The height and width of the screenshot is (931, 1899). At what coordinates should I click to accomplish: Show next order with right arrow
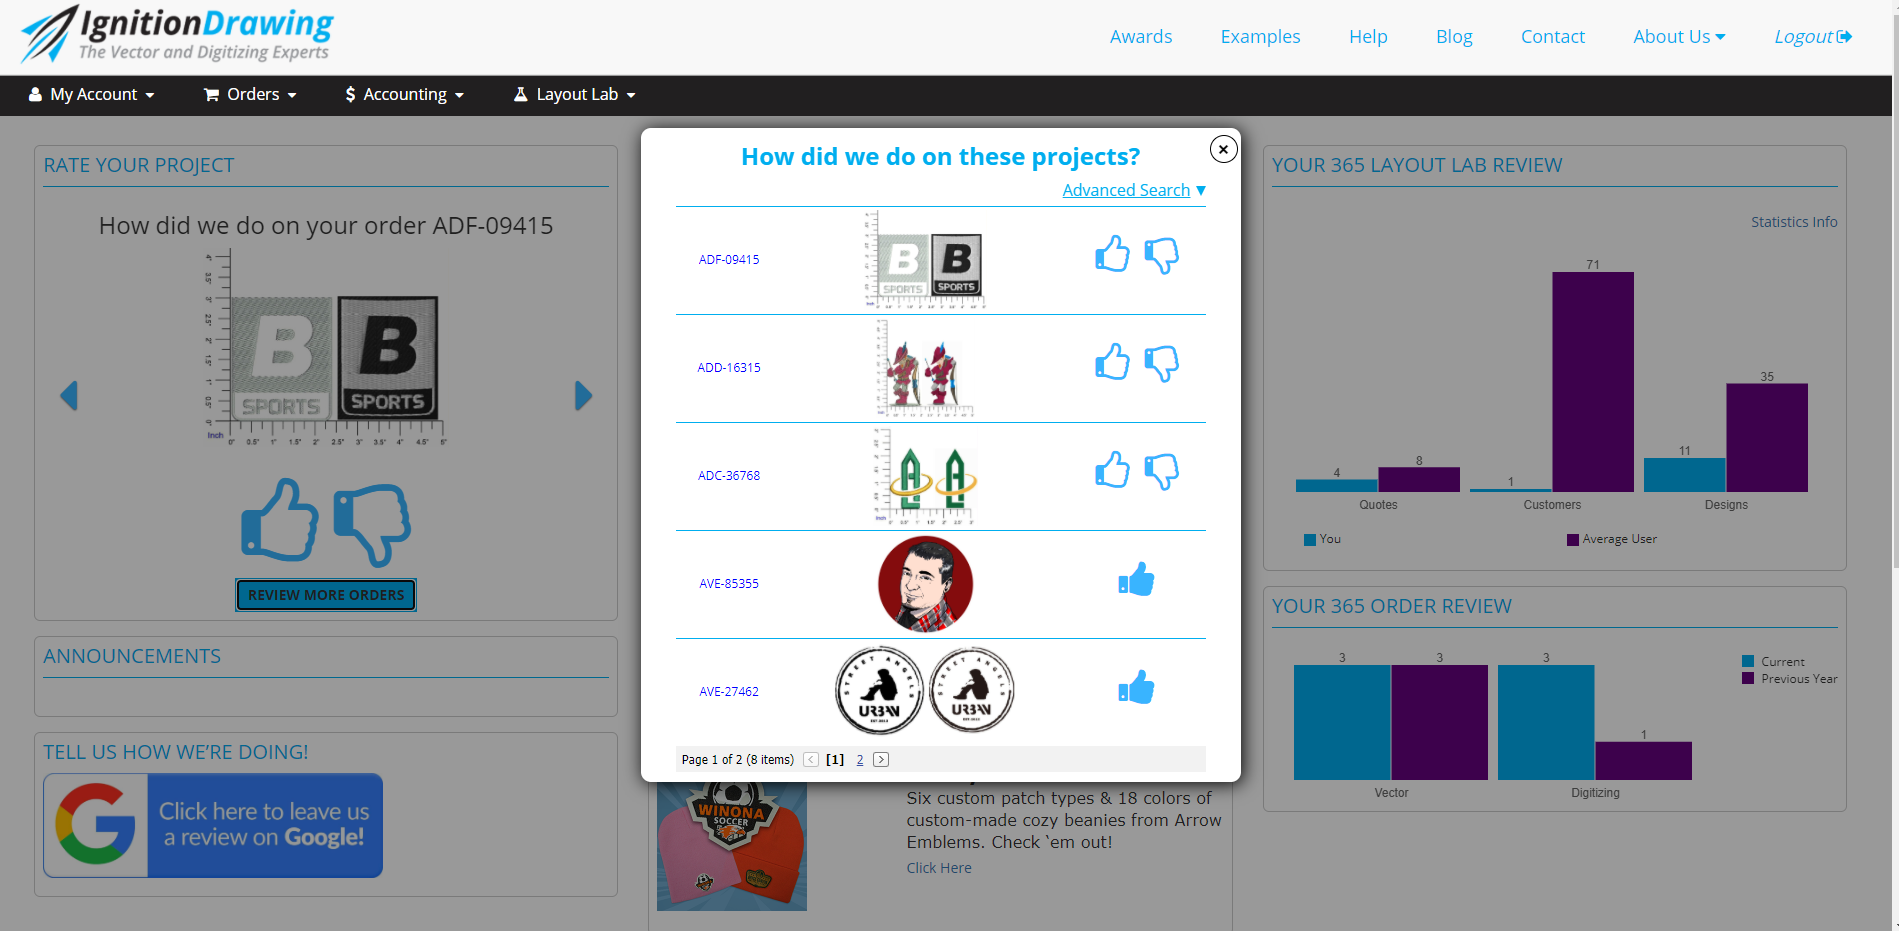click(583, 396)
